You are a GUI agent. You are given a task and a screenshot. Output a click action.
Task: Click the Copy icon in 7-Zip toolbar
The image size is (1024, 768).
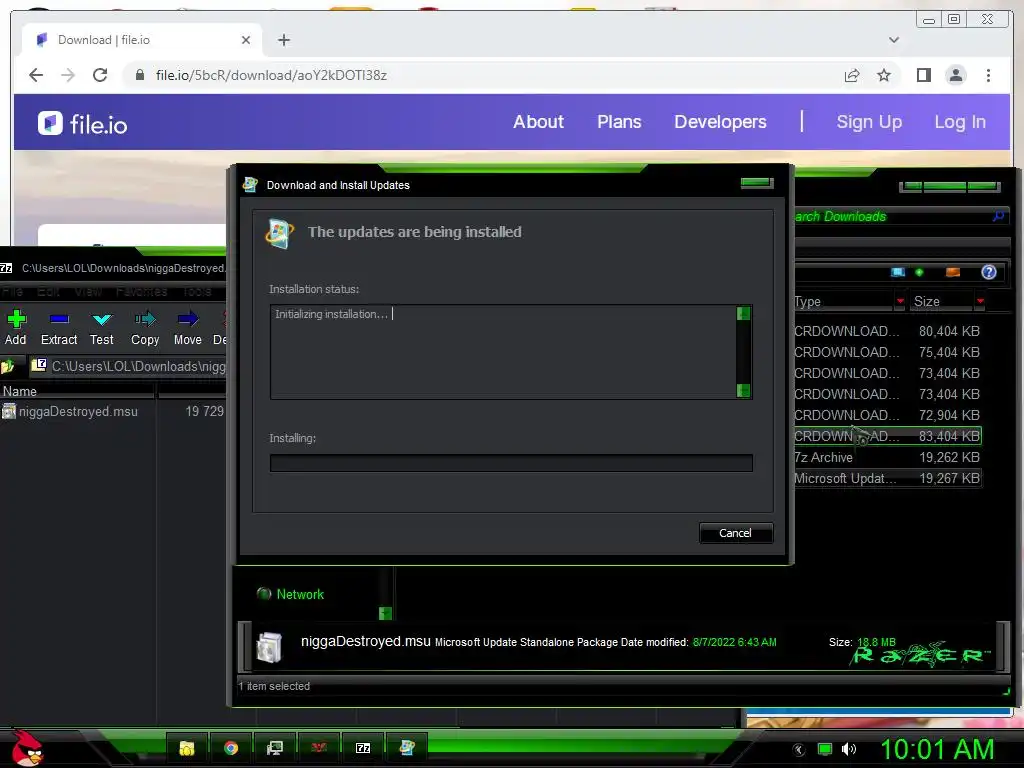coord(145,319)
